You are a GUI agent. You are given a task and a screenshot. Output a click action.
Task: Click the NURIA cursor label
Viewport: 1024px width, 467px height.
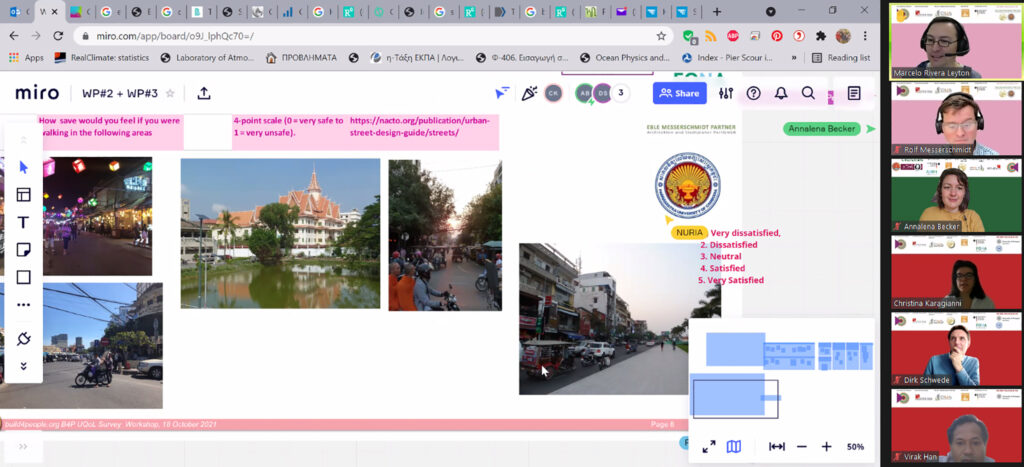(x=690, y=233)
